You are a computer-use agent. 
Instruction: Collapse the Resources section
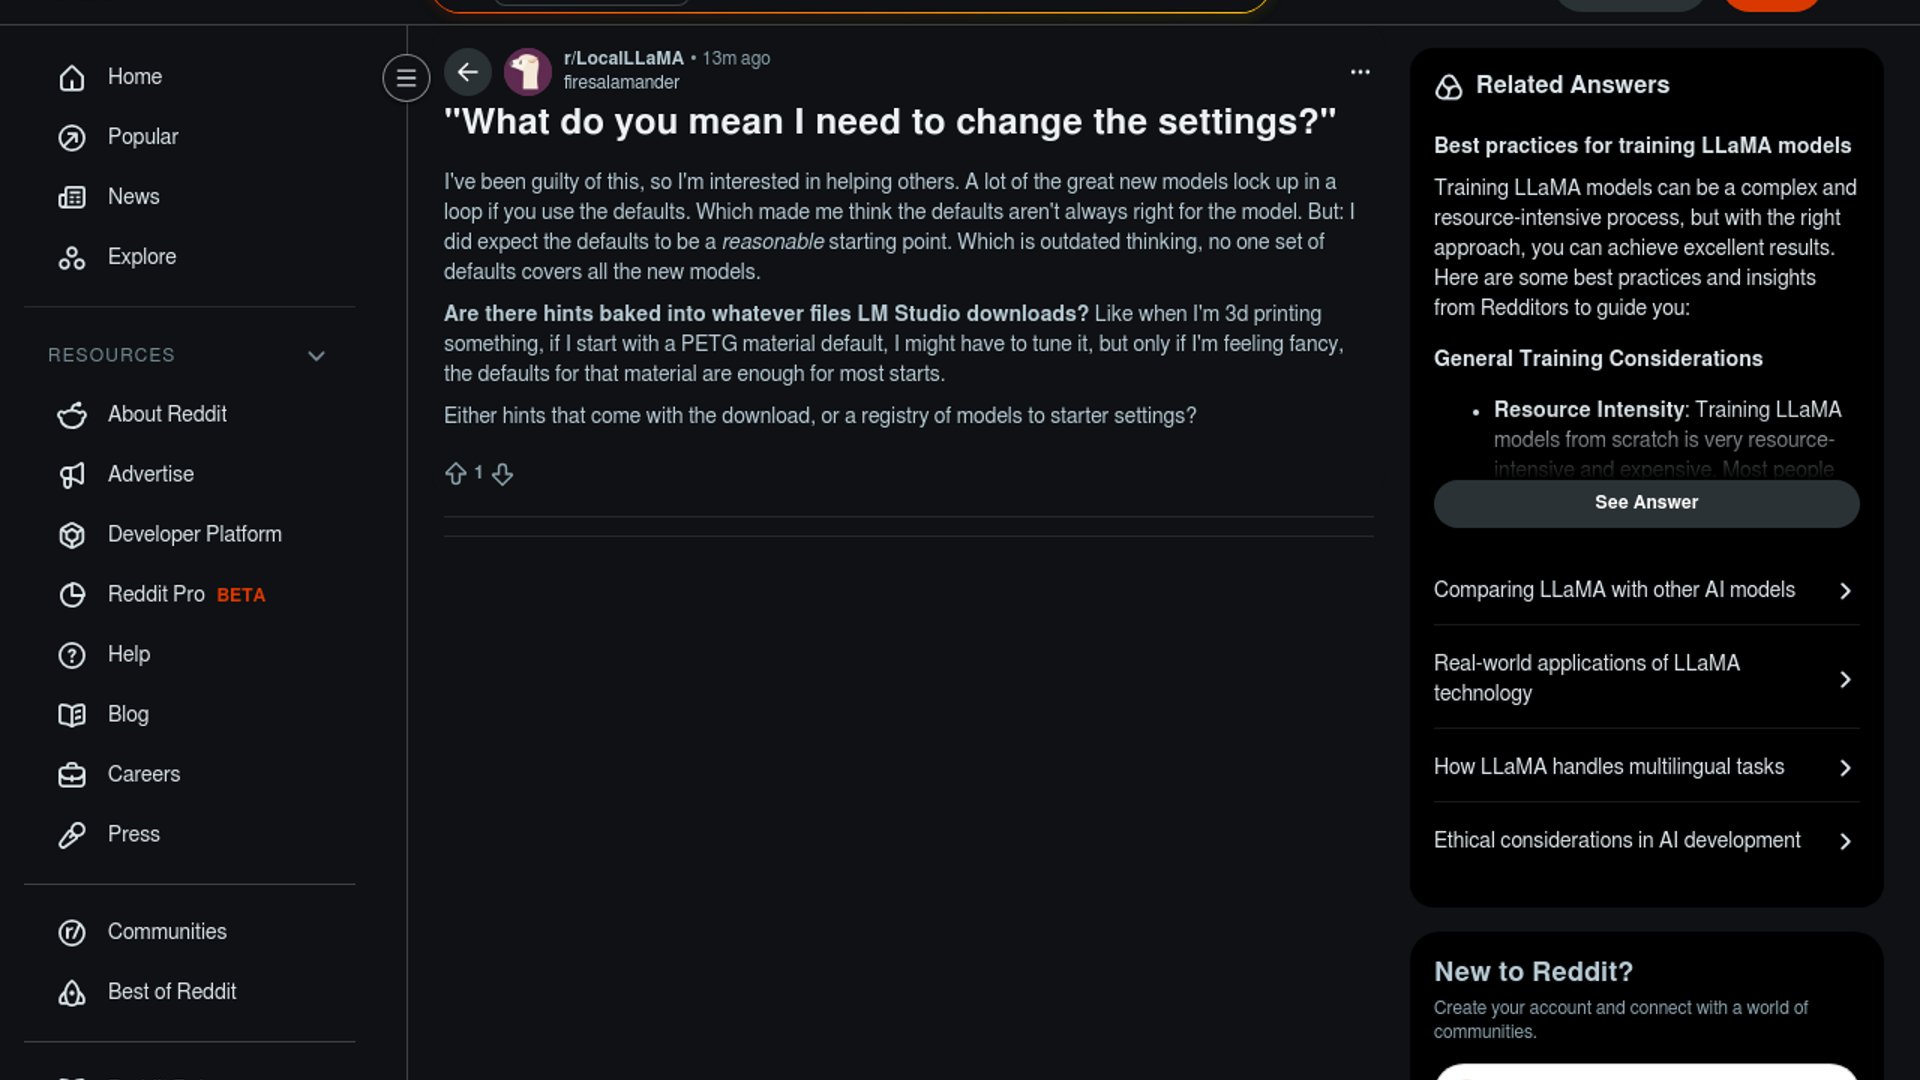pos(316,356)
